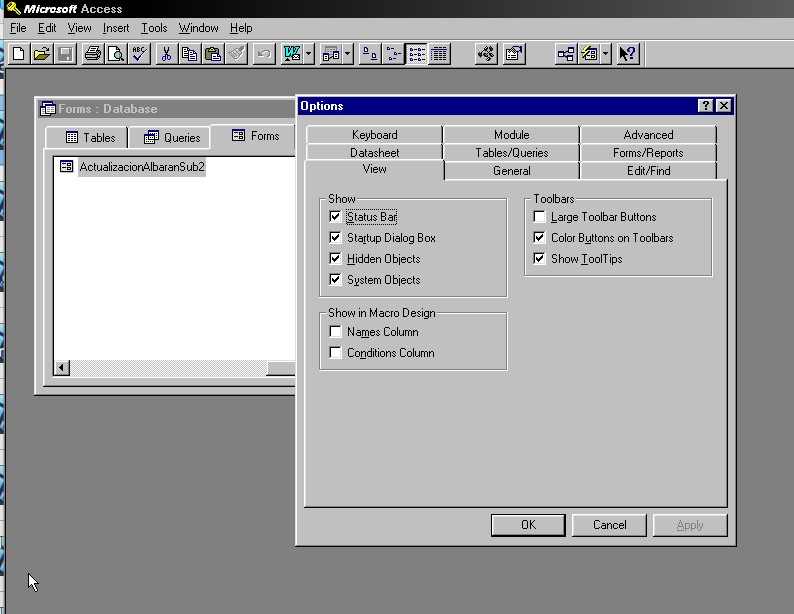This screenshot has height=614, width=794.
Task: Click the Analyze table icon
Action: [331, 54]
